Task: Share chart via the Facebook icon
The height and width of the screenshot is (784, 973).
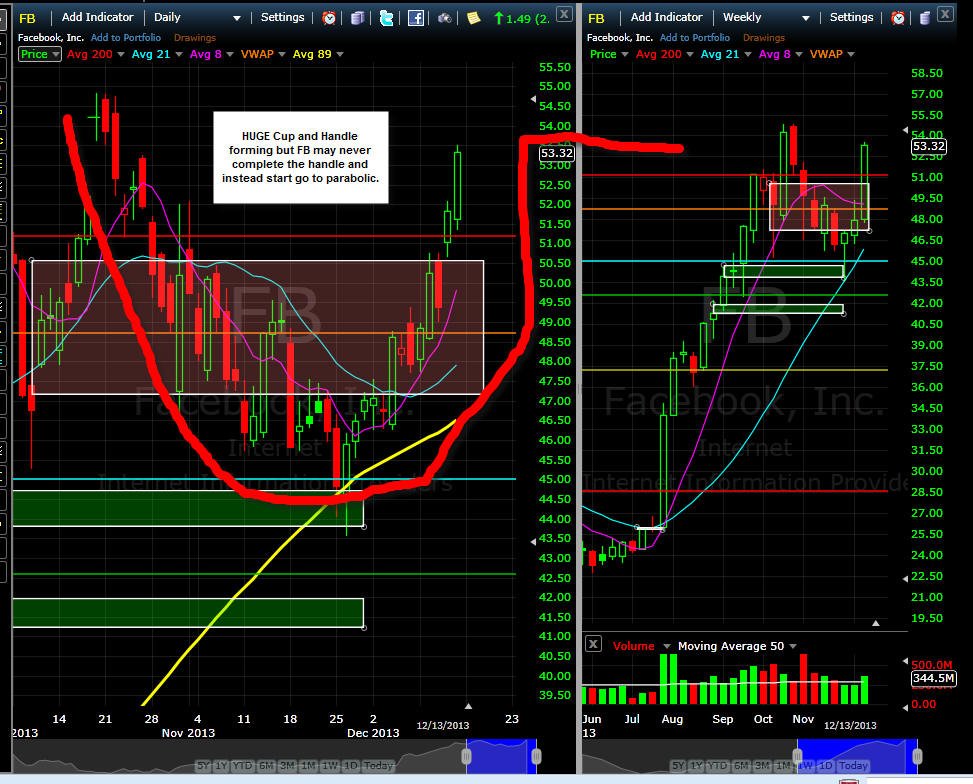Action: [416, 18]
